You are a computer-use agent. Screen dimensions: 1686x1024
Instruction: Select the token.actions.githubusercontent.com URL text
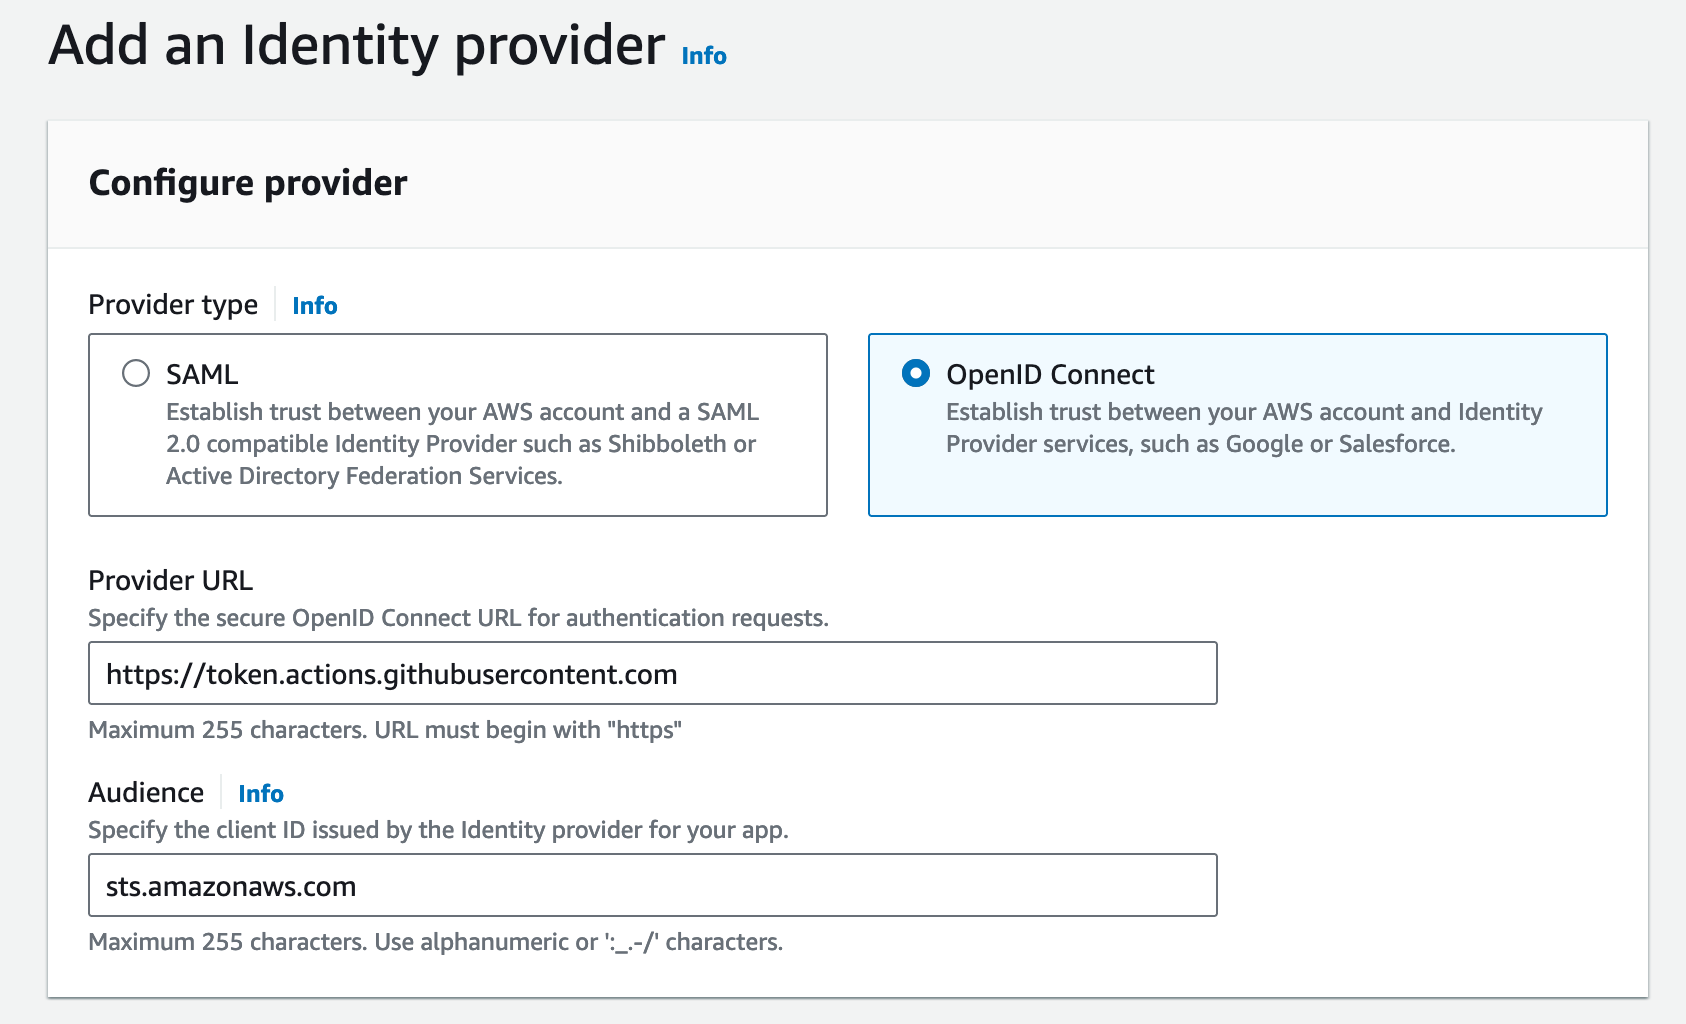(391, 674)
